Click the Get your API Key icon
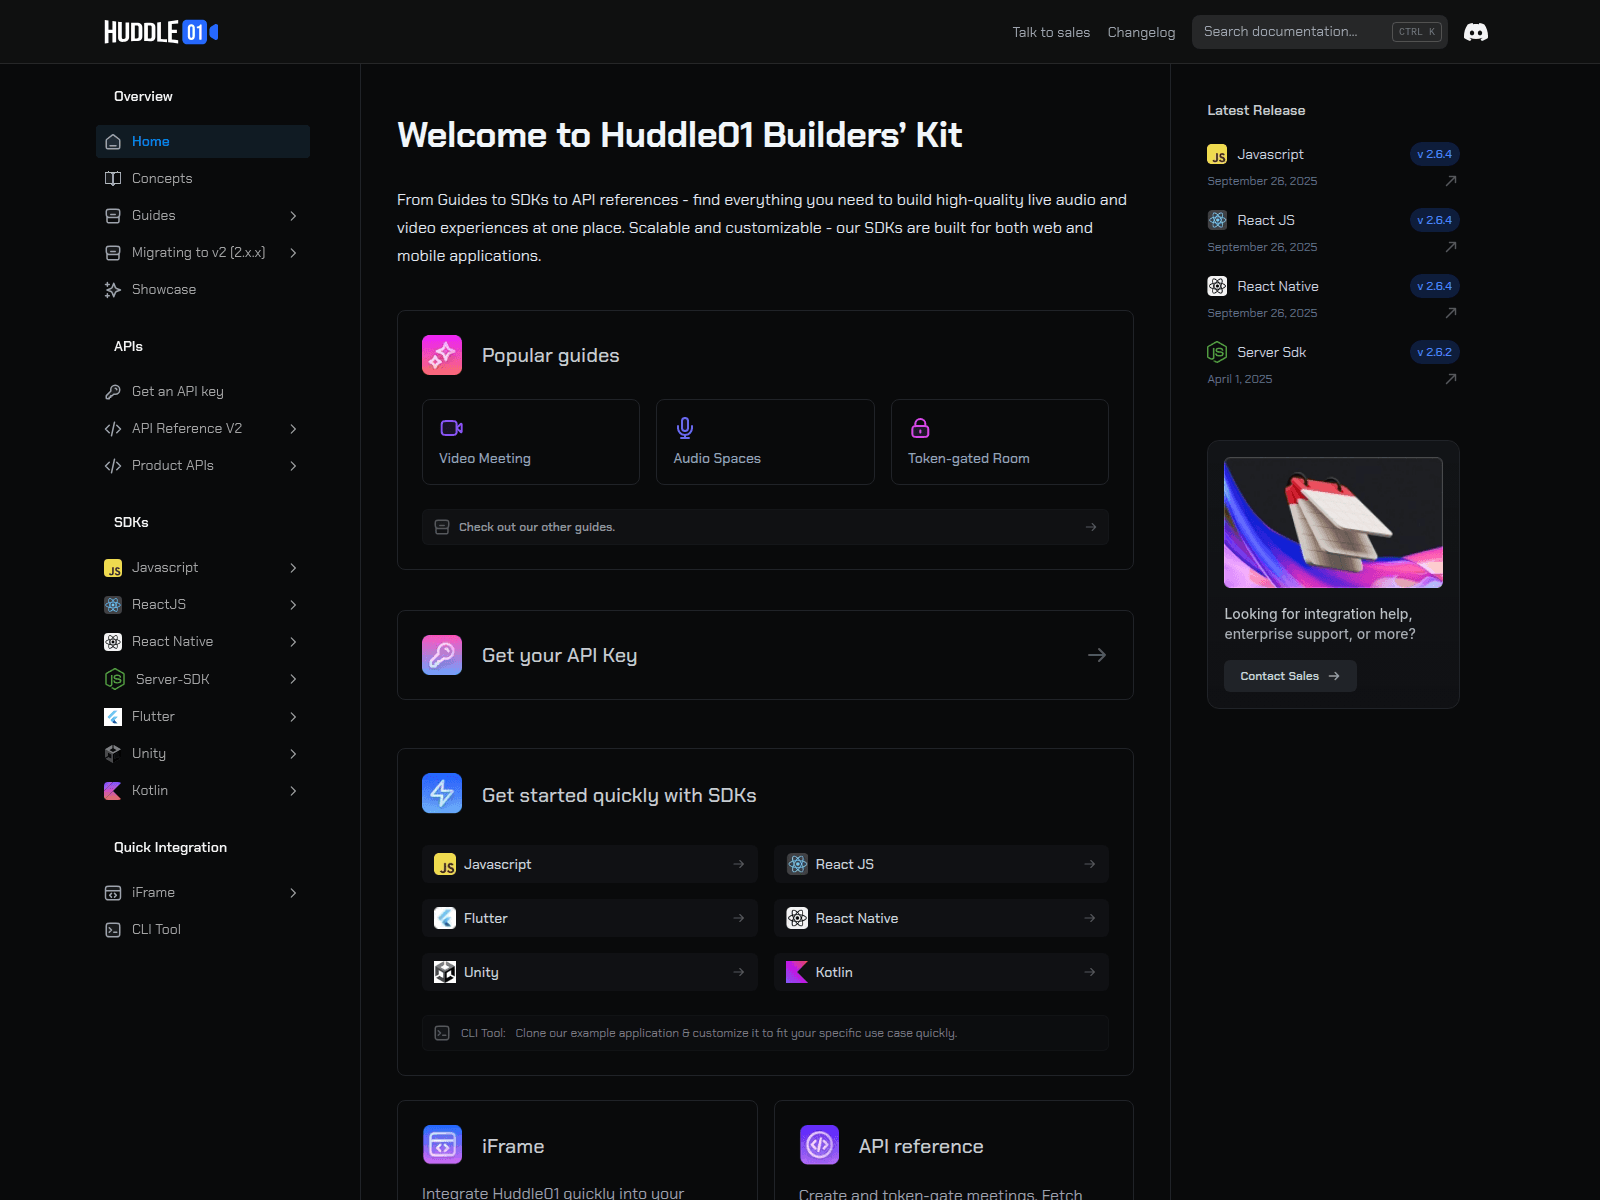The height and width of the screenshot is (1200, 1600). [441, 654]
